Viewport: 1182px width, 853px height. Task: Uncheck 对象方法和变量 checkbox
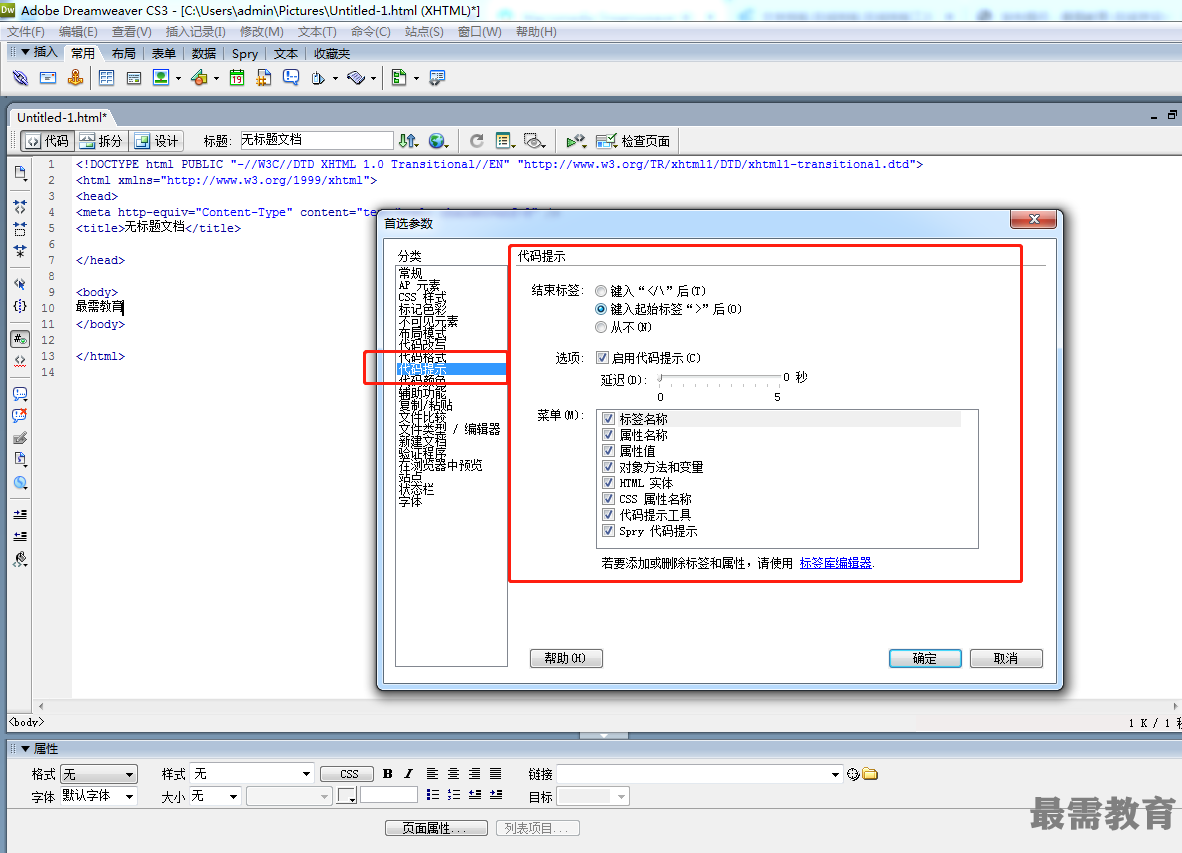(x=608, y=466)
